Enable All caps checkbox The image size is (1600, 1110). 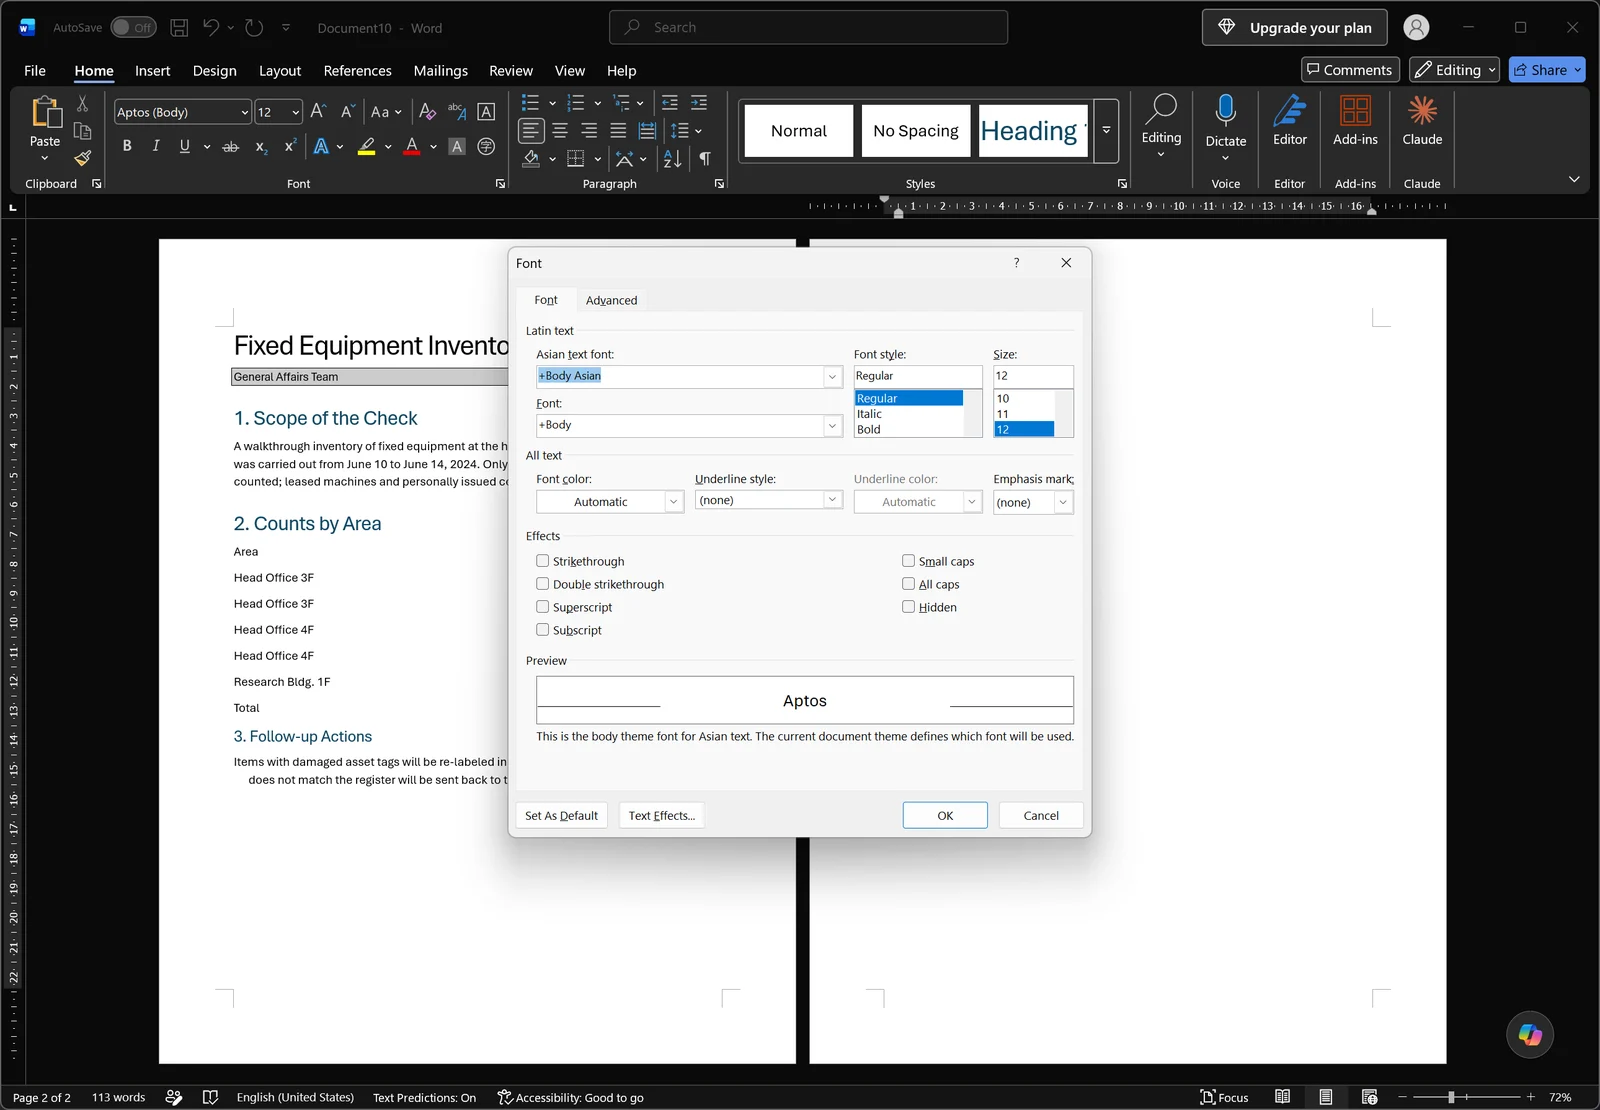[908, 584]
